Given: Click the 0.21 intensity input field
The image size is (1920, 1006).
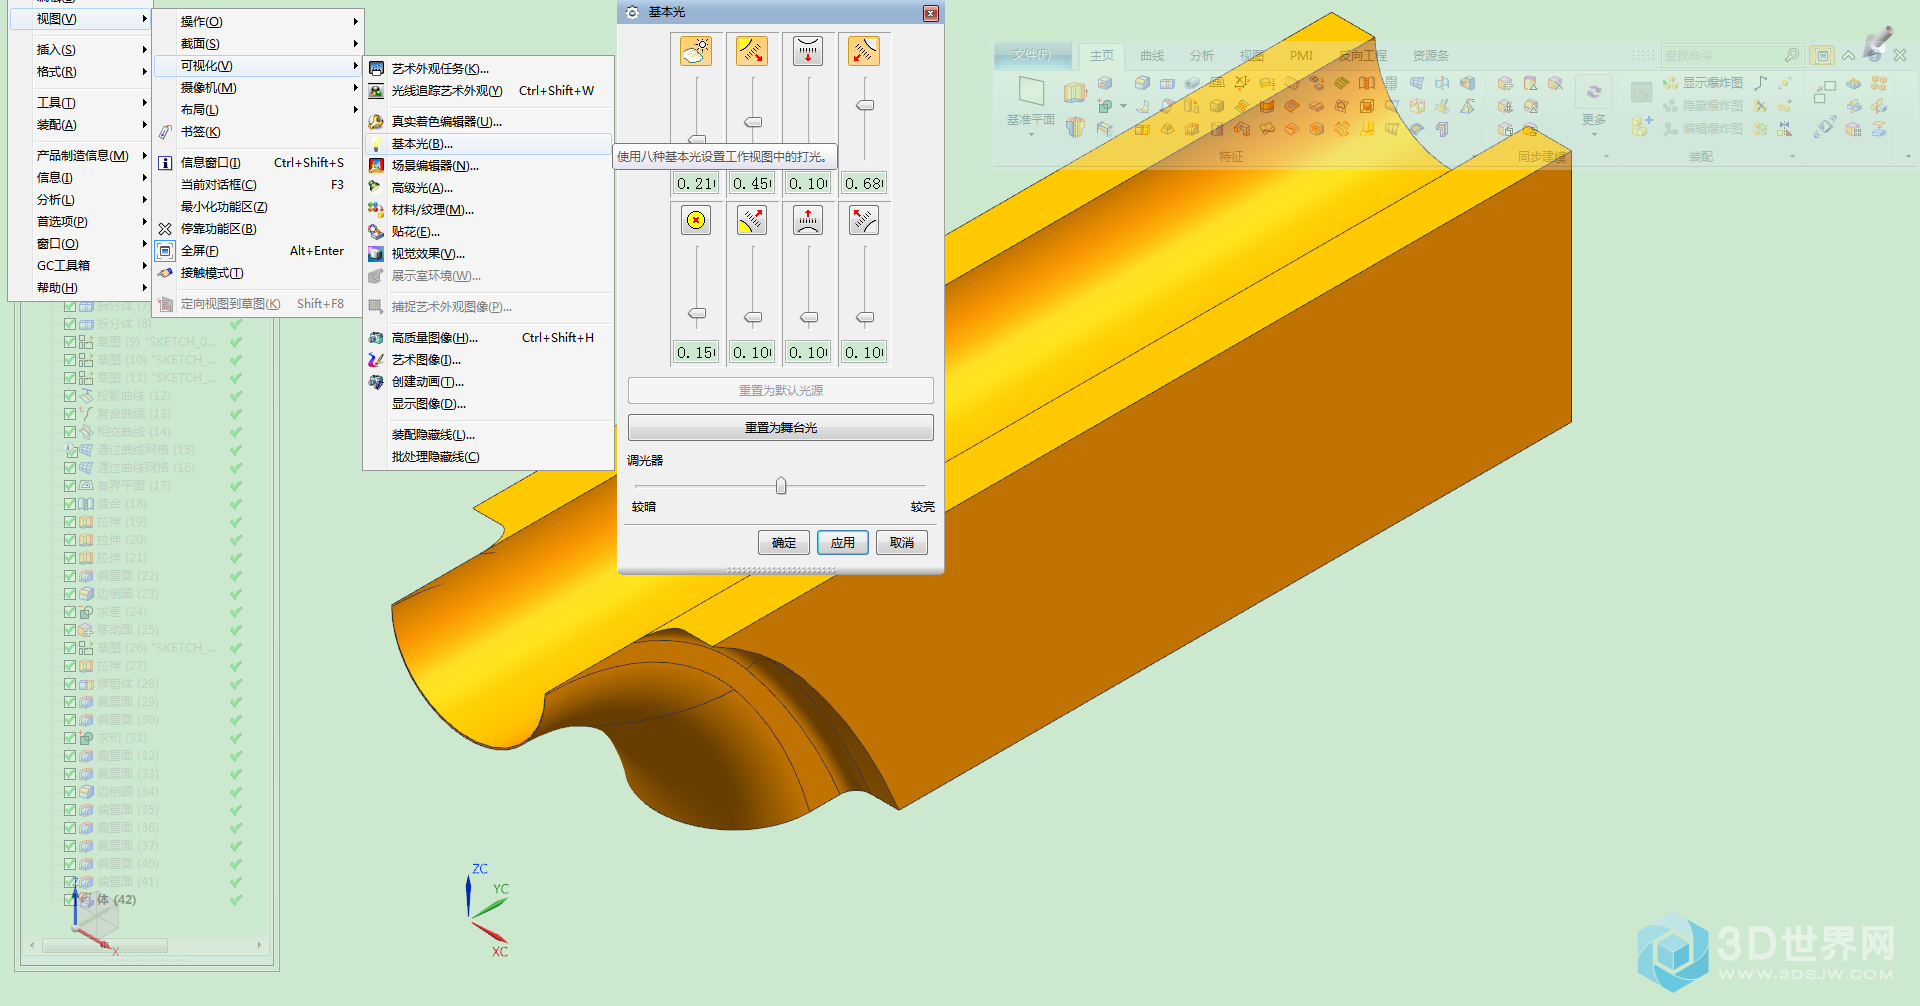Looking at the screenshot, I should pos(696,184).
